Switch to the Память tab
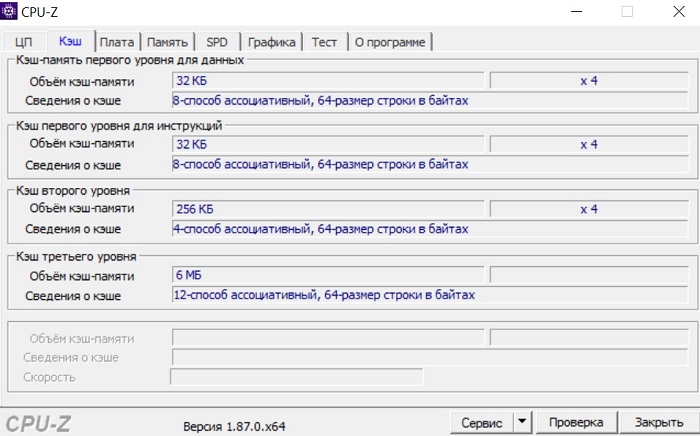 167,42
